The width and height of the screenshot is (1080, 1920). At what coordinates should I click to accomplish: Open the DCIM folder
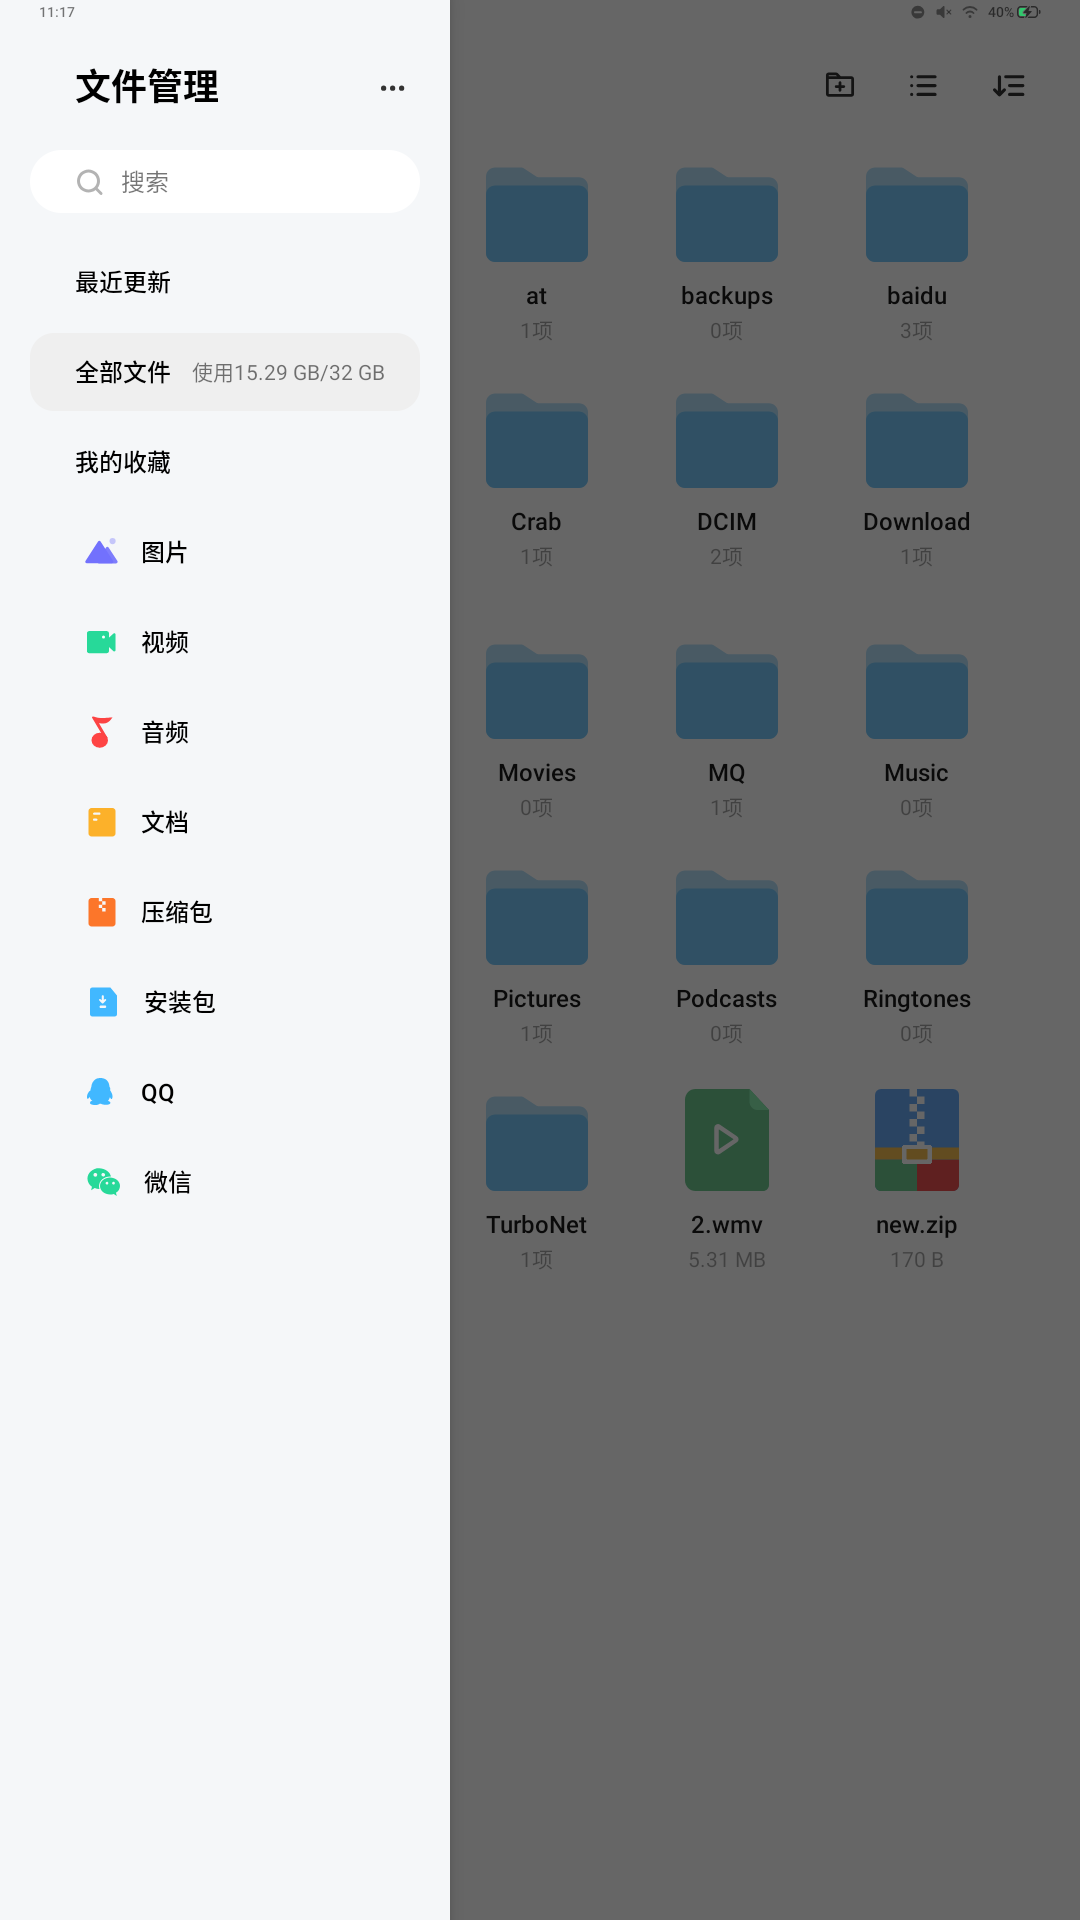pos(727,441)
